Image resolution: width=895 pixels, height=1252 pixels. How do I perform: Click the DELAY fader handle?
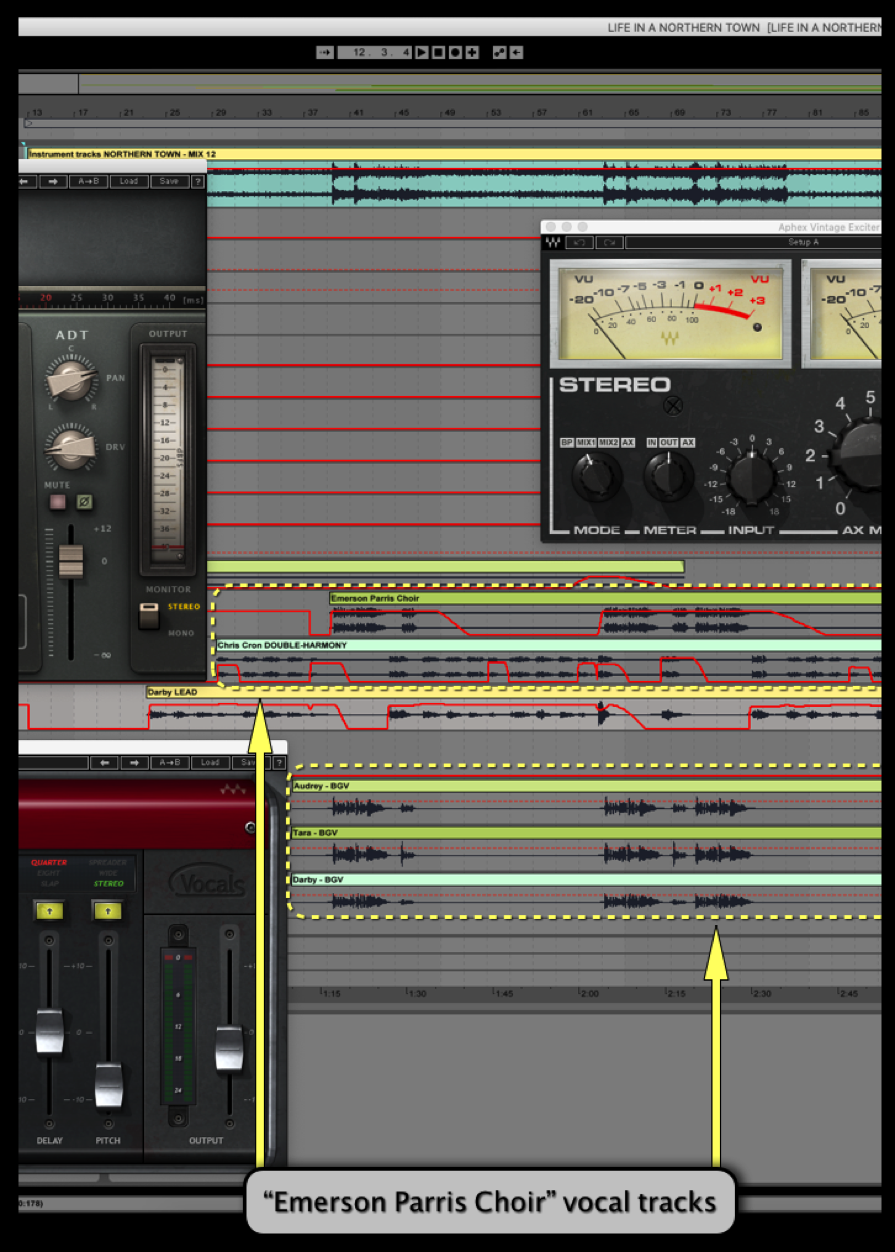tap(49, 1030)
